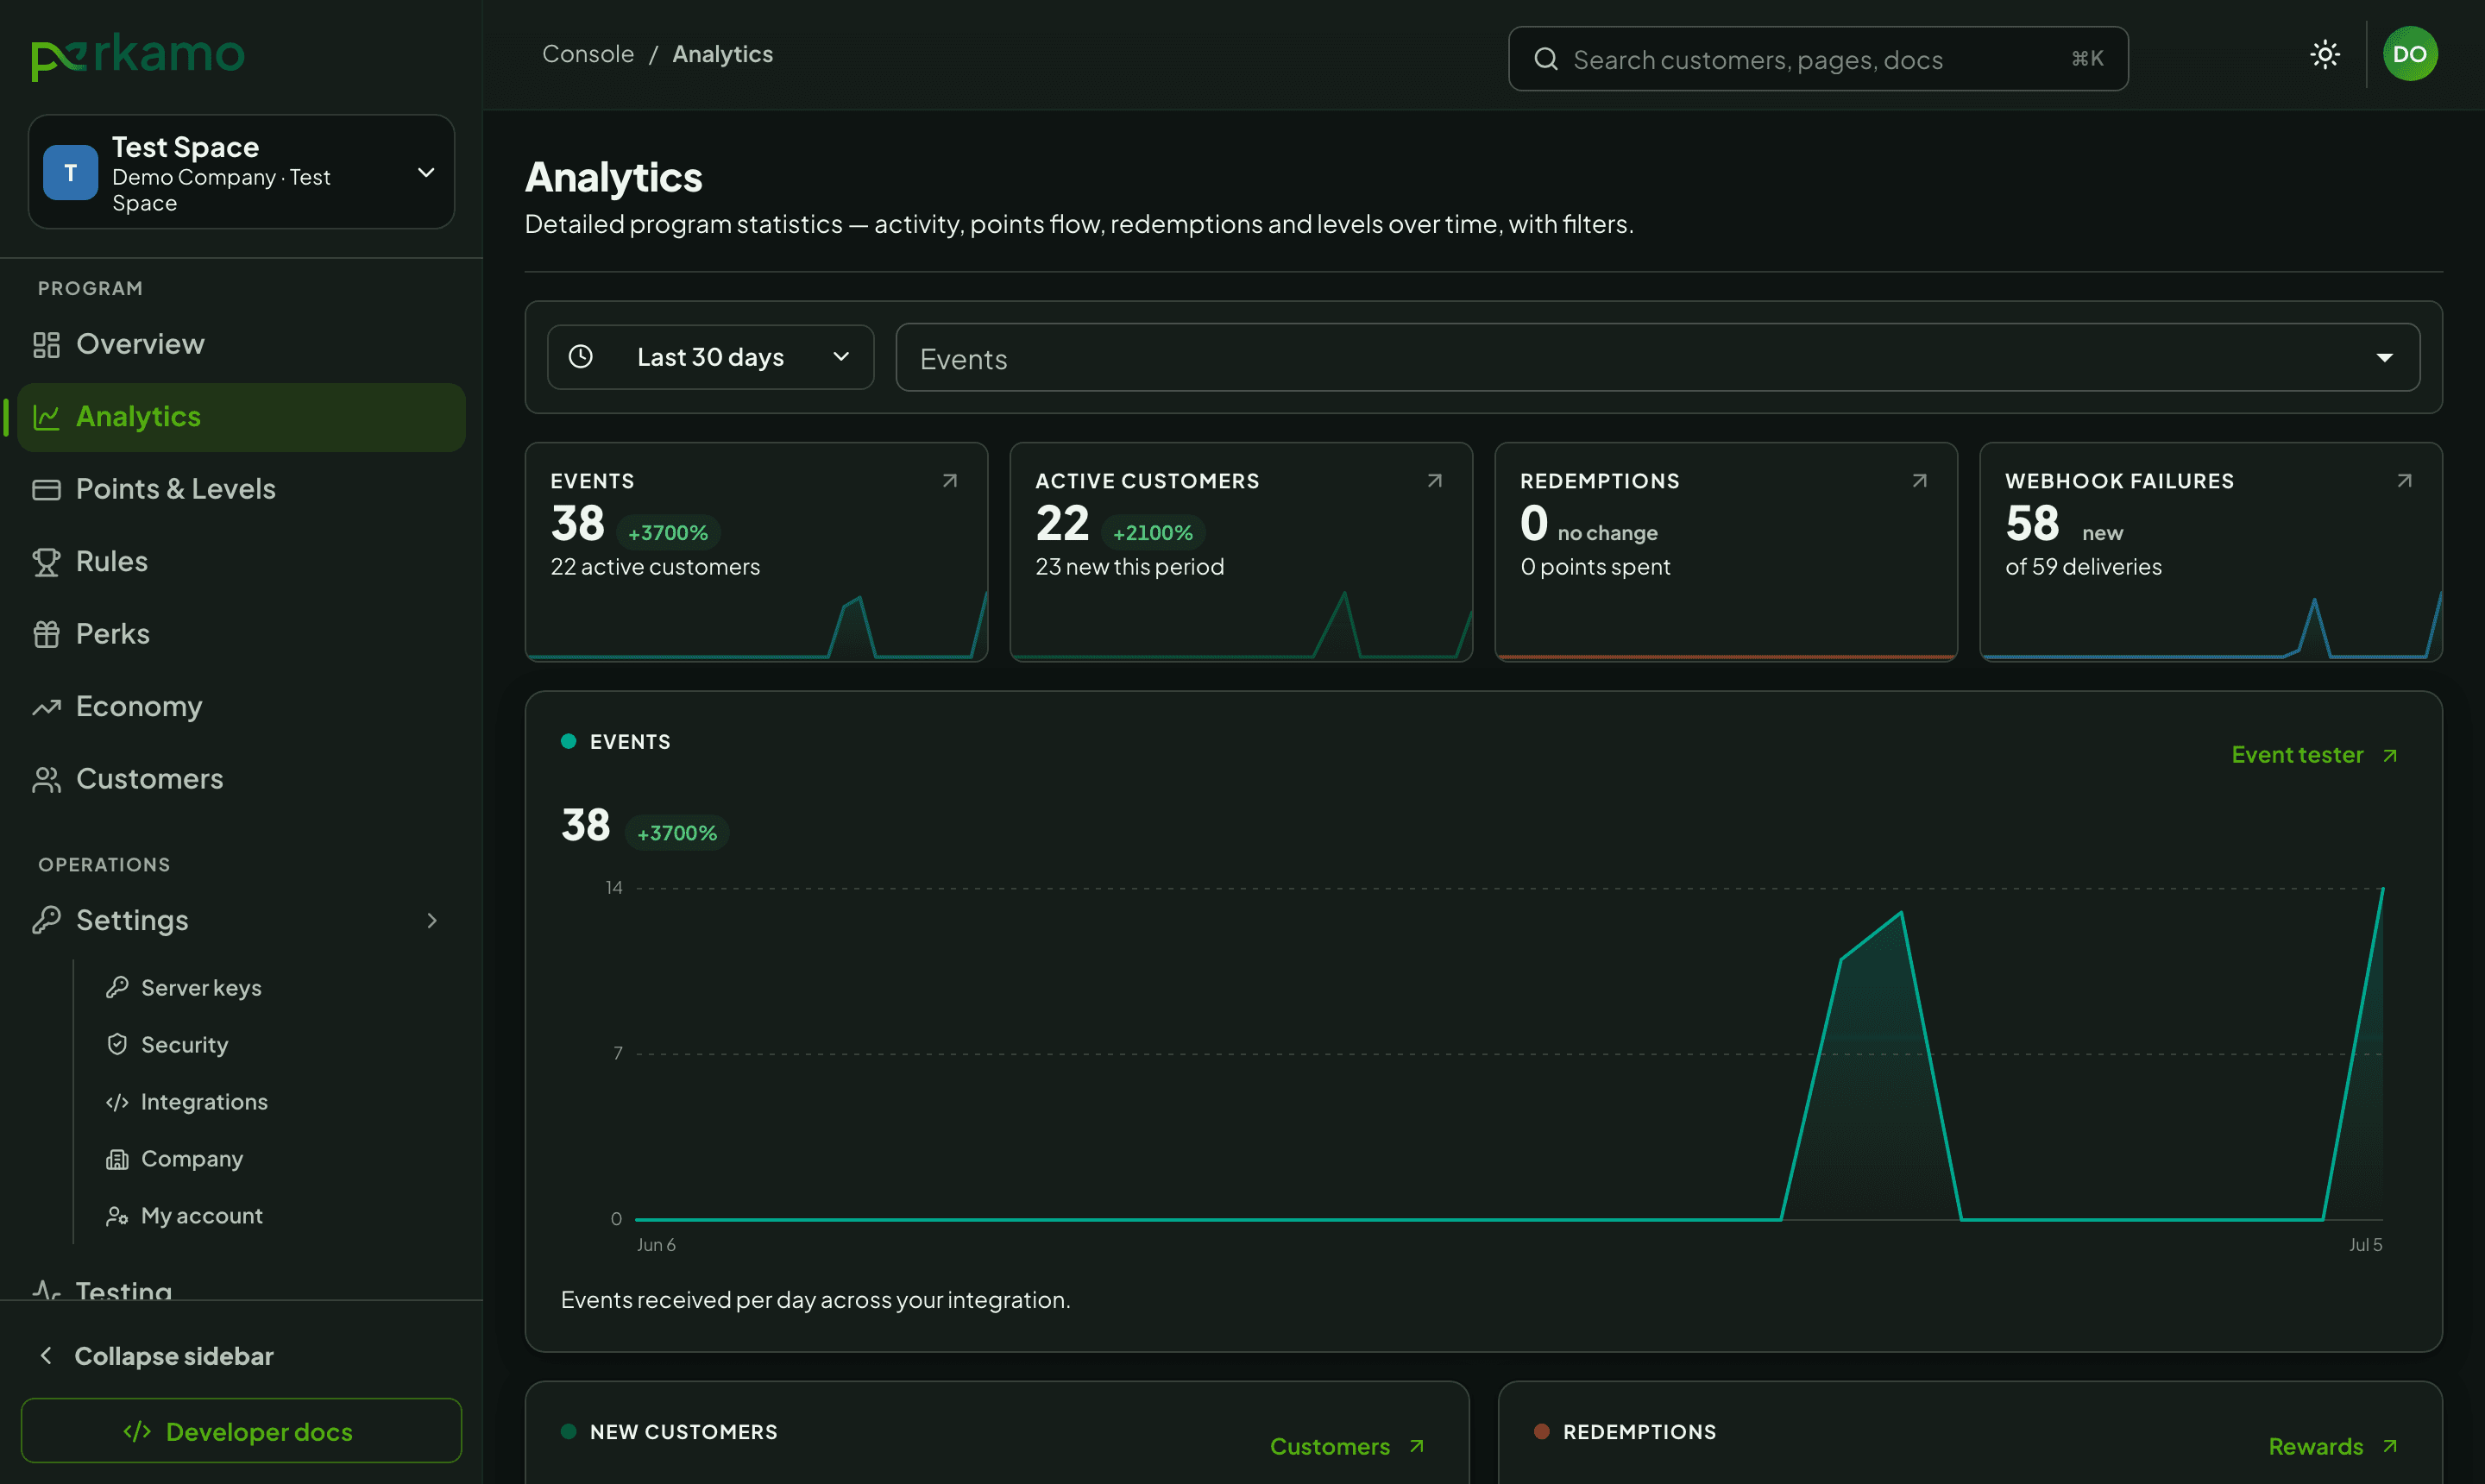
Task: Go to Points & Levels
Action: (241, 489)
